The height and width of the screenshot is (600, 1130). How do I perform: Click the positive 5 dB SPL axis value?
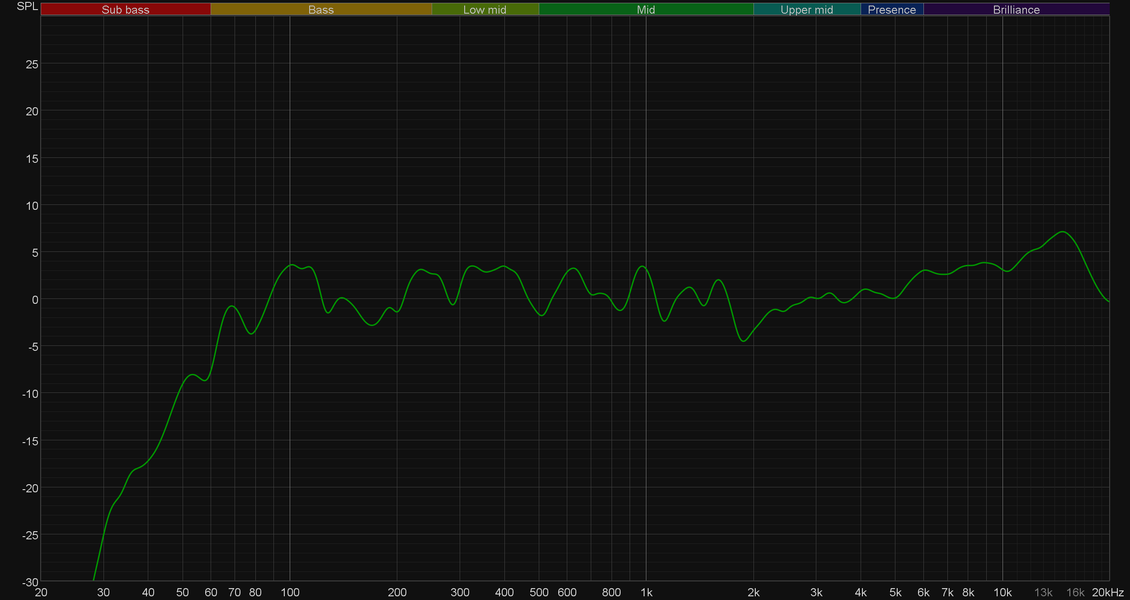(x=35, y=252)
